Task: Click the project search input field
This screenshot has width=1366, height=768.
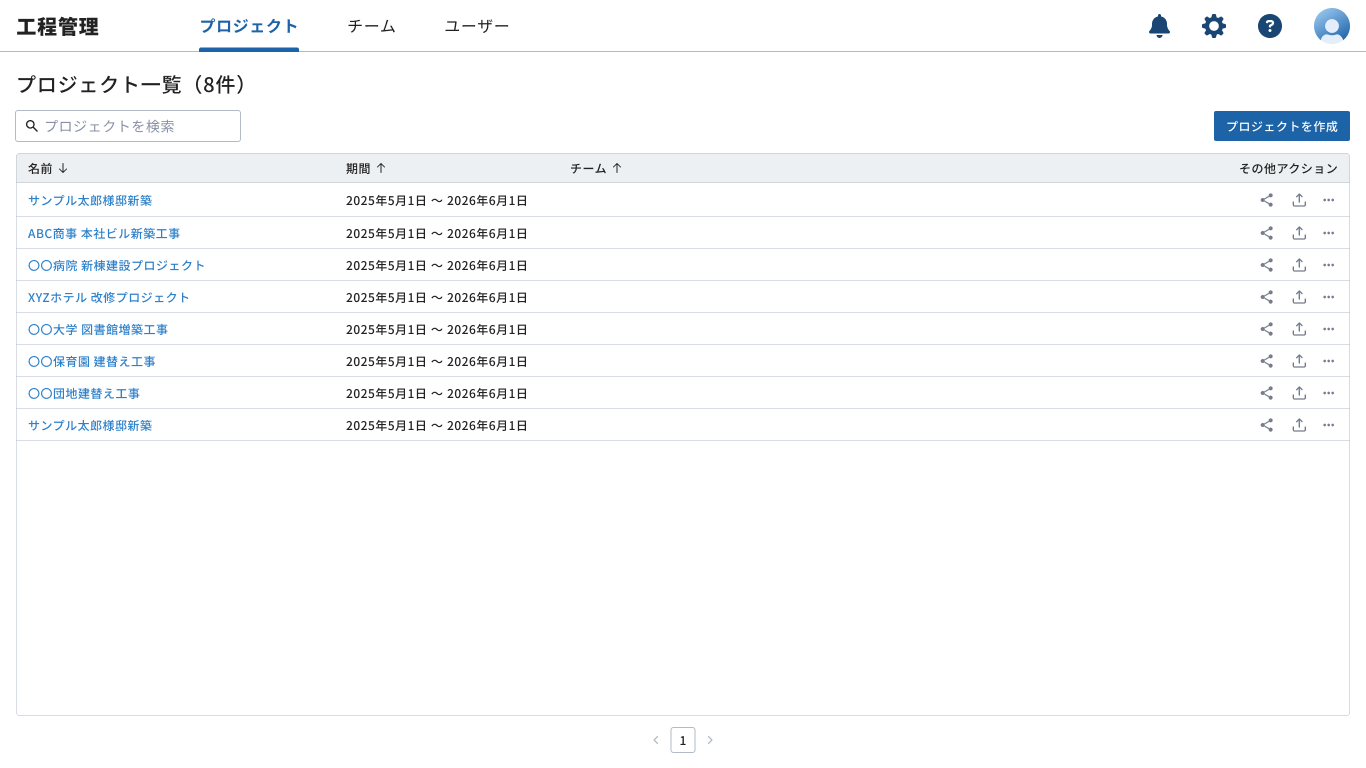Action: click(x=127, y=126)
